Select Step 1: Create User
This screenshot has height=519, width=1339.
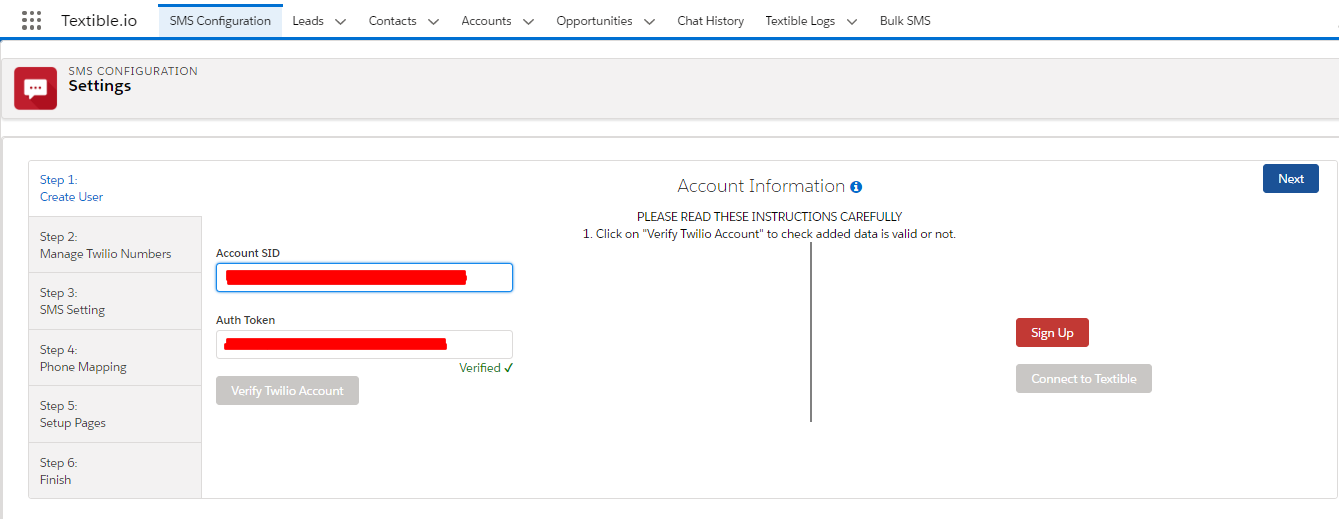click(115, 188)
